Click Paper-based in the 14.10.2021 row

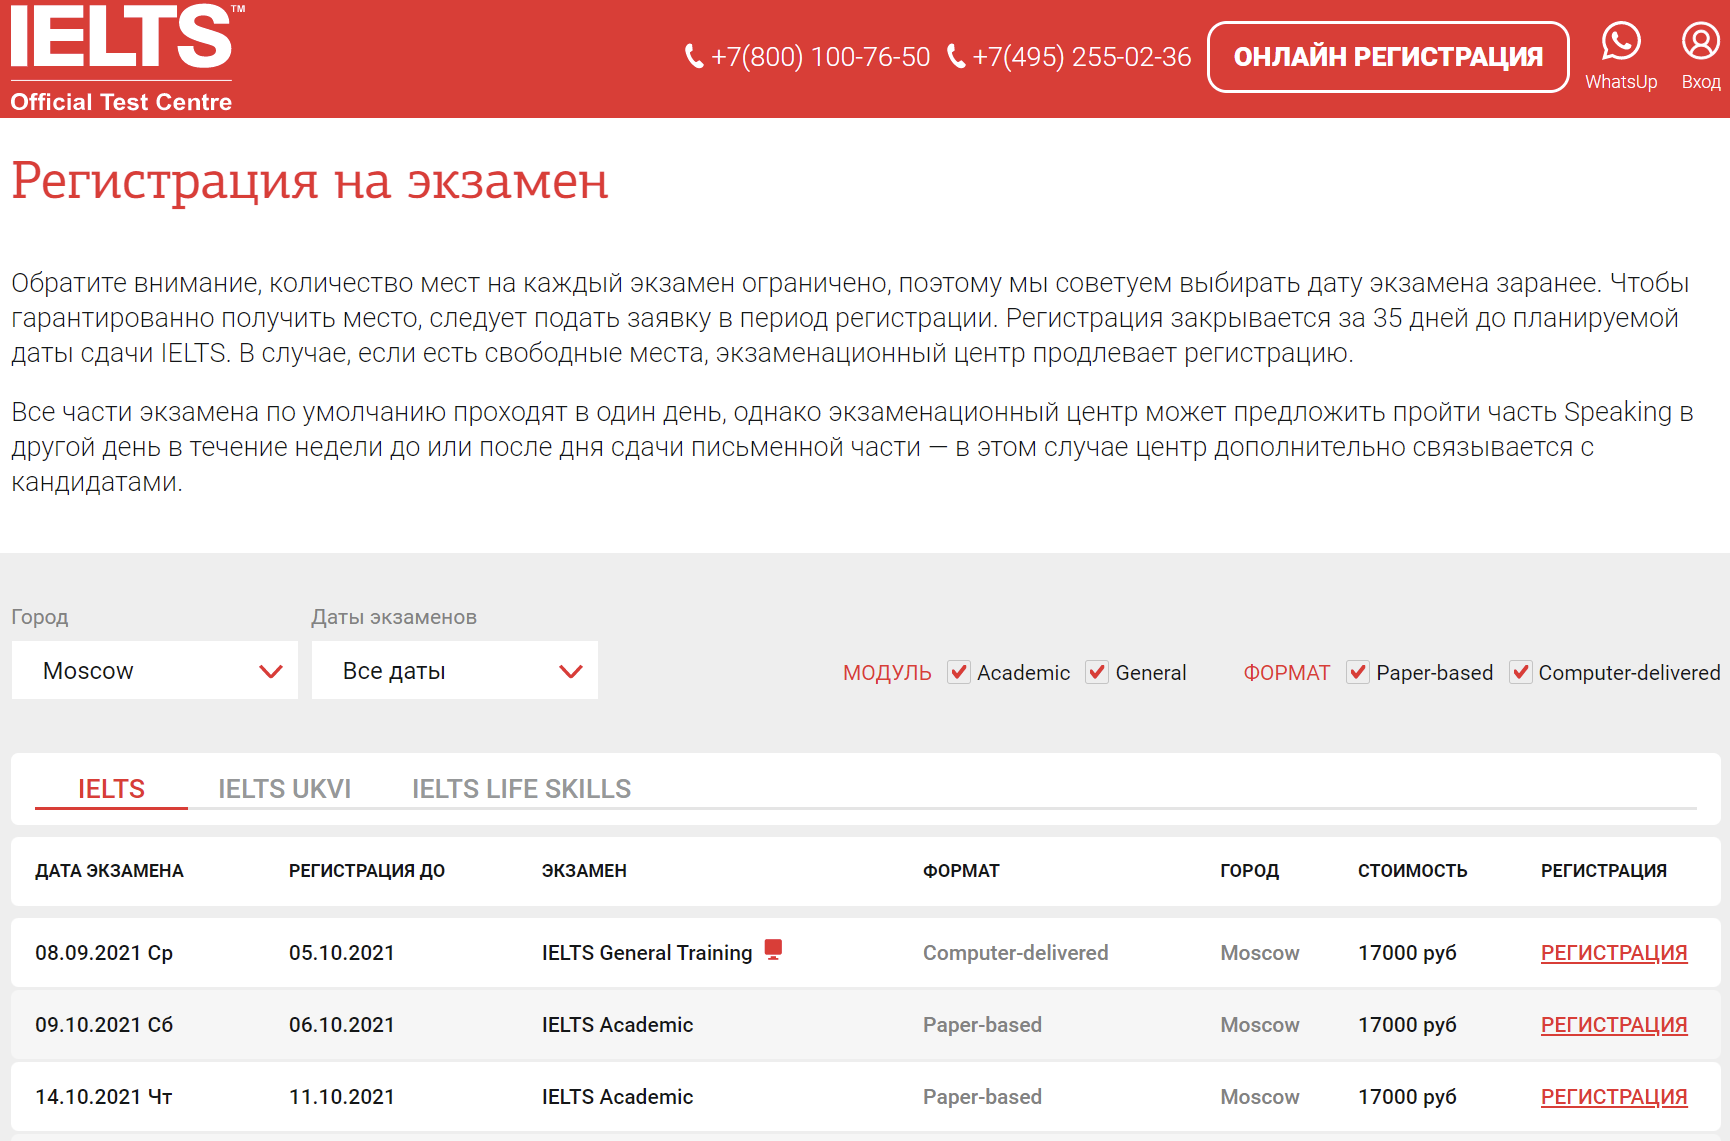(x=982, y=1097)
